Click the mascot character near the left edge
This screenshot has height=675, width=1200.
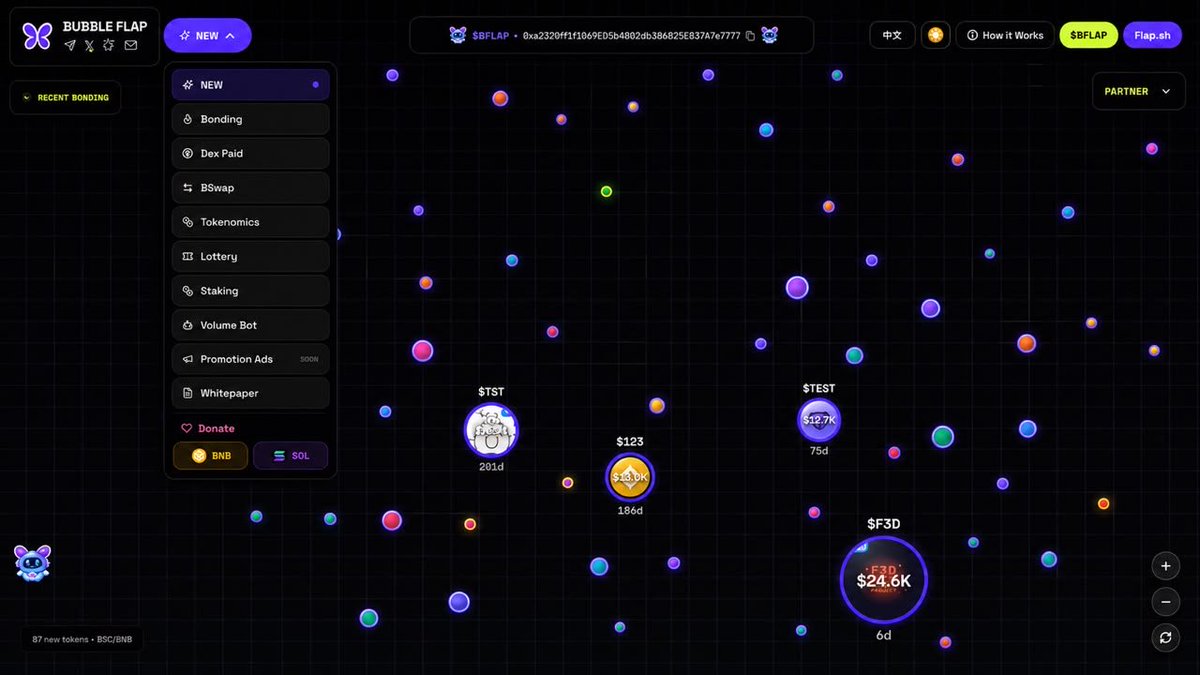[33, 563]
